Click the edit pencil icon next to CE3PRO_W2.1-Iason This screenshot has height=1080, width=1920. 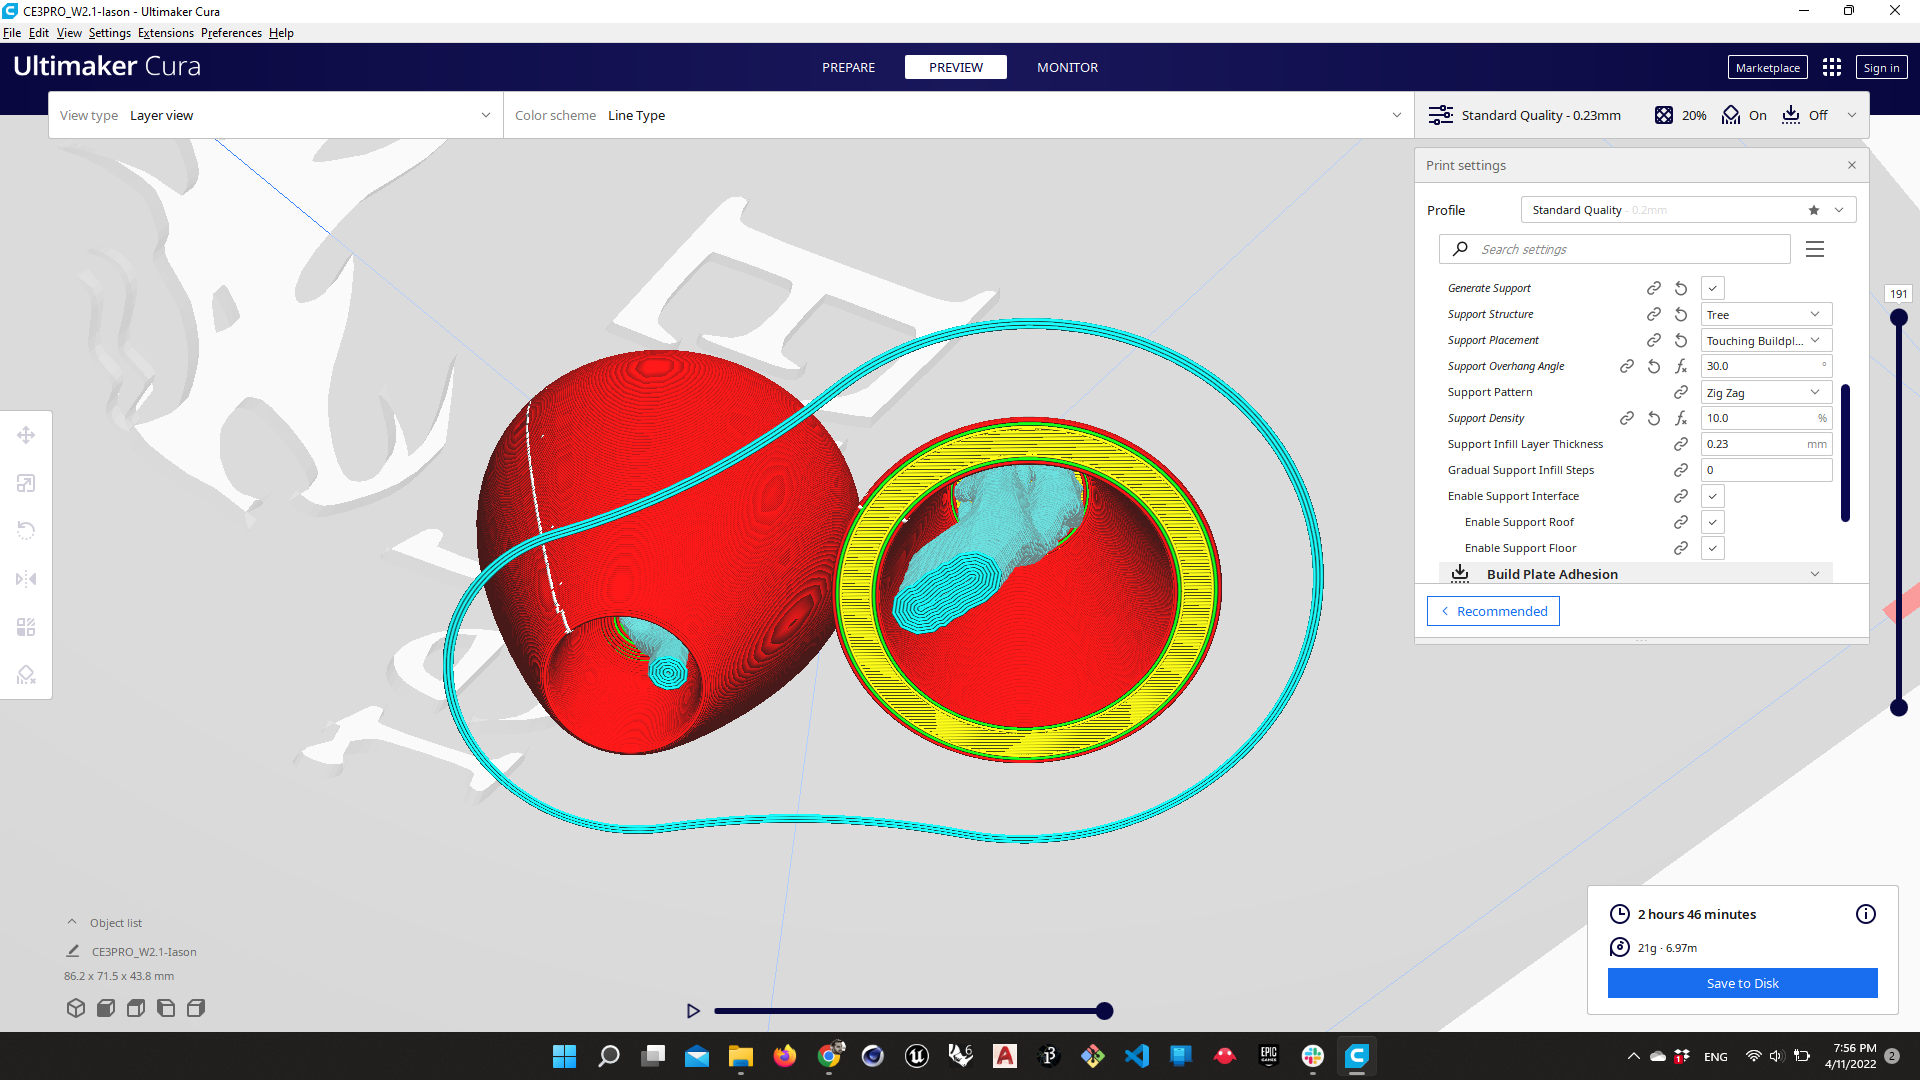point(73,951)
